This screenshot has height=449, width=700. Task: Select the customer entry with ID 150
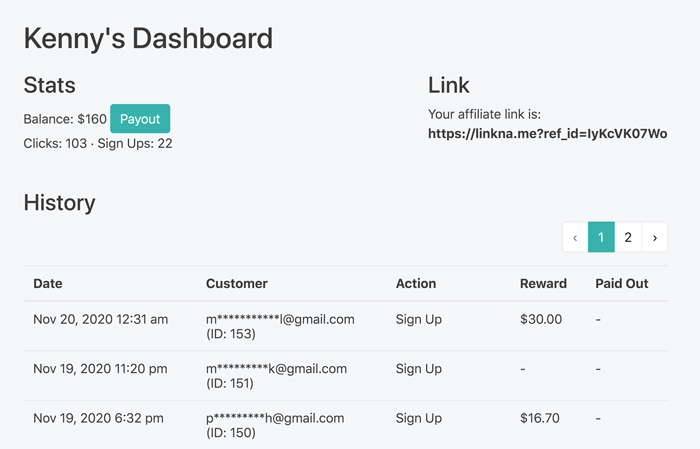[x=275, y=425]
